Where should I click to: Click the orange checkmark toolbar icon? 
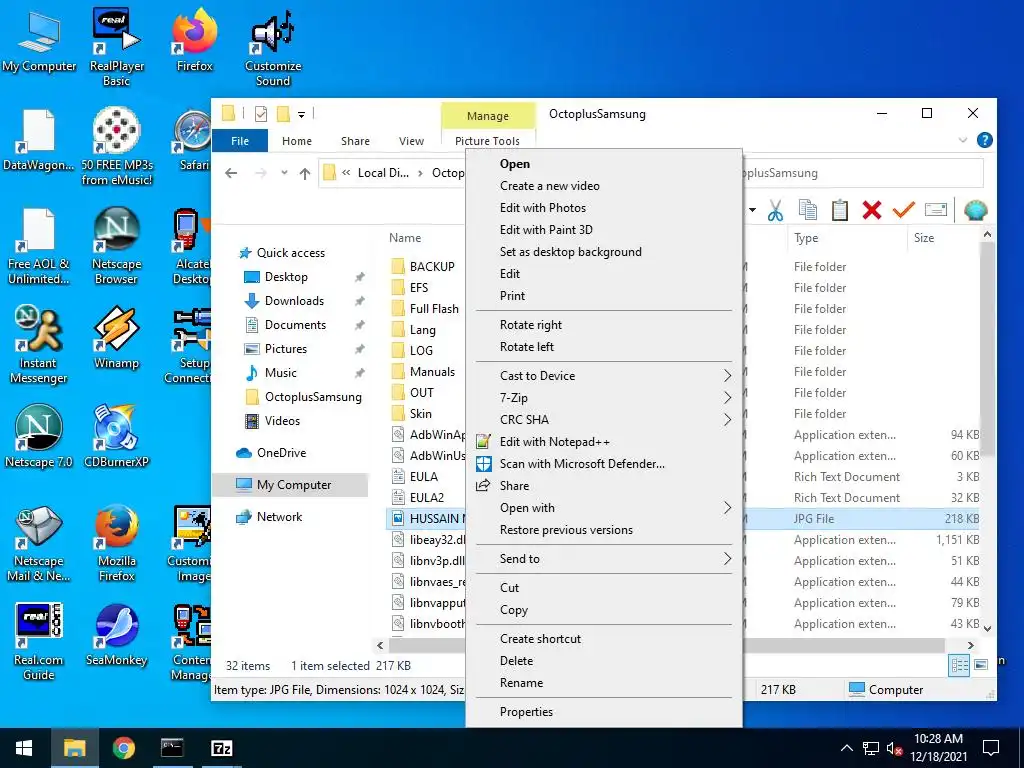pos(904,210)
